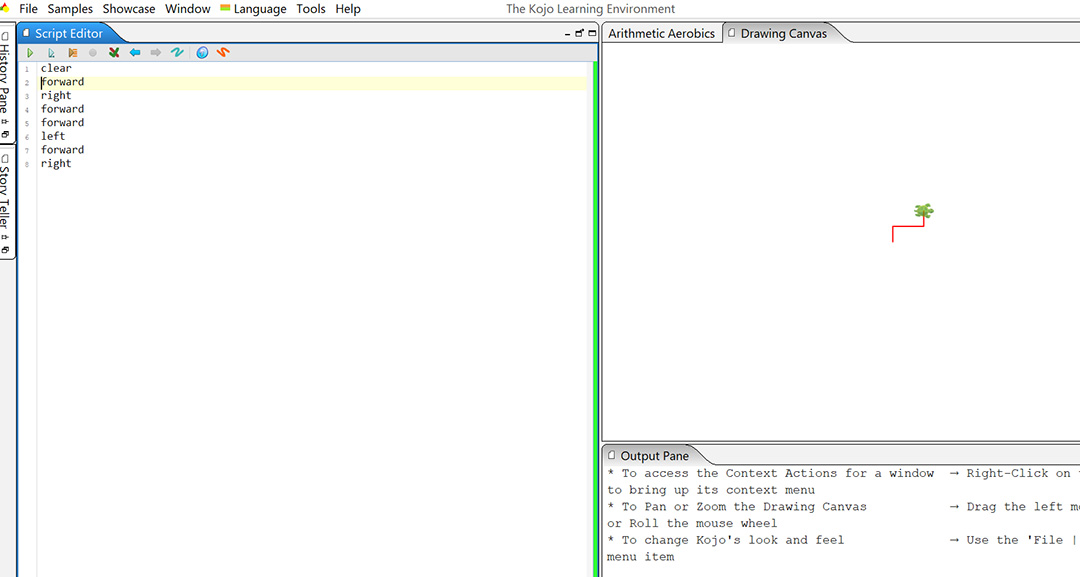Click the red-green Clear Editor icon
Screen dimensions: 1080x577
114,53
